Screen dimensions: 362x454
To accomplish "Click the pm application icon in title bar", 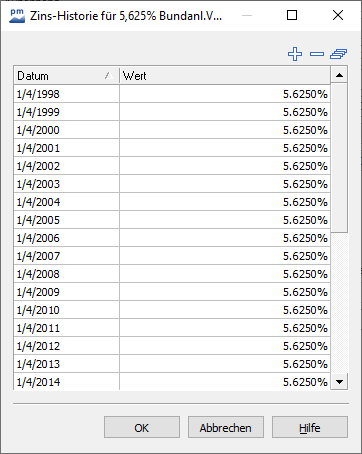I will click(17, 16).
